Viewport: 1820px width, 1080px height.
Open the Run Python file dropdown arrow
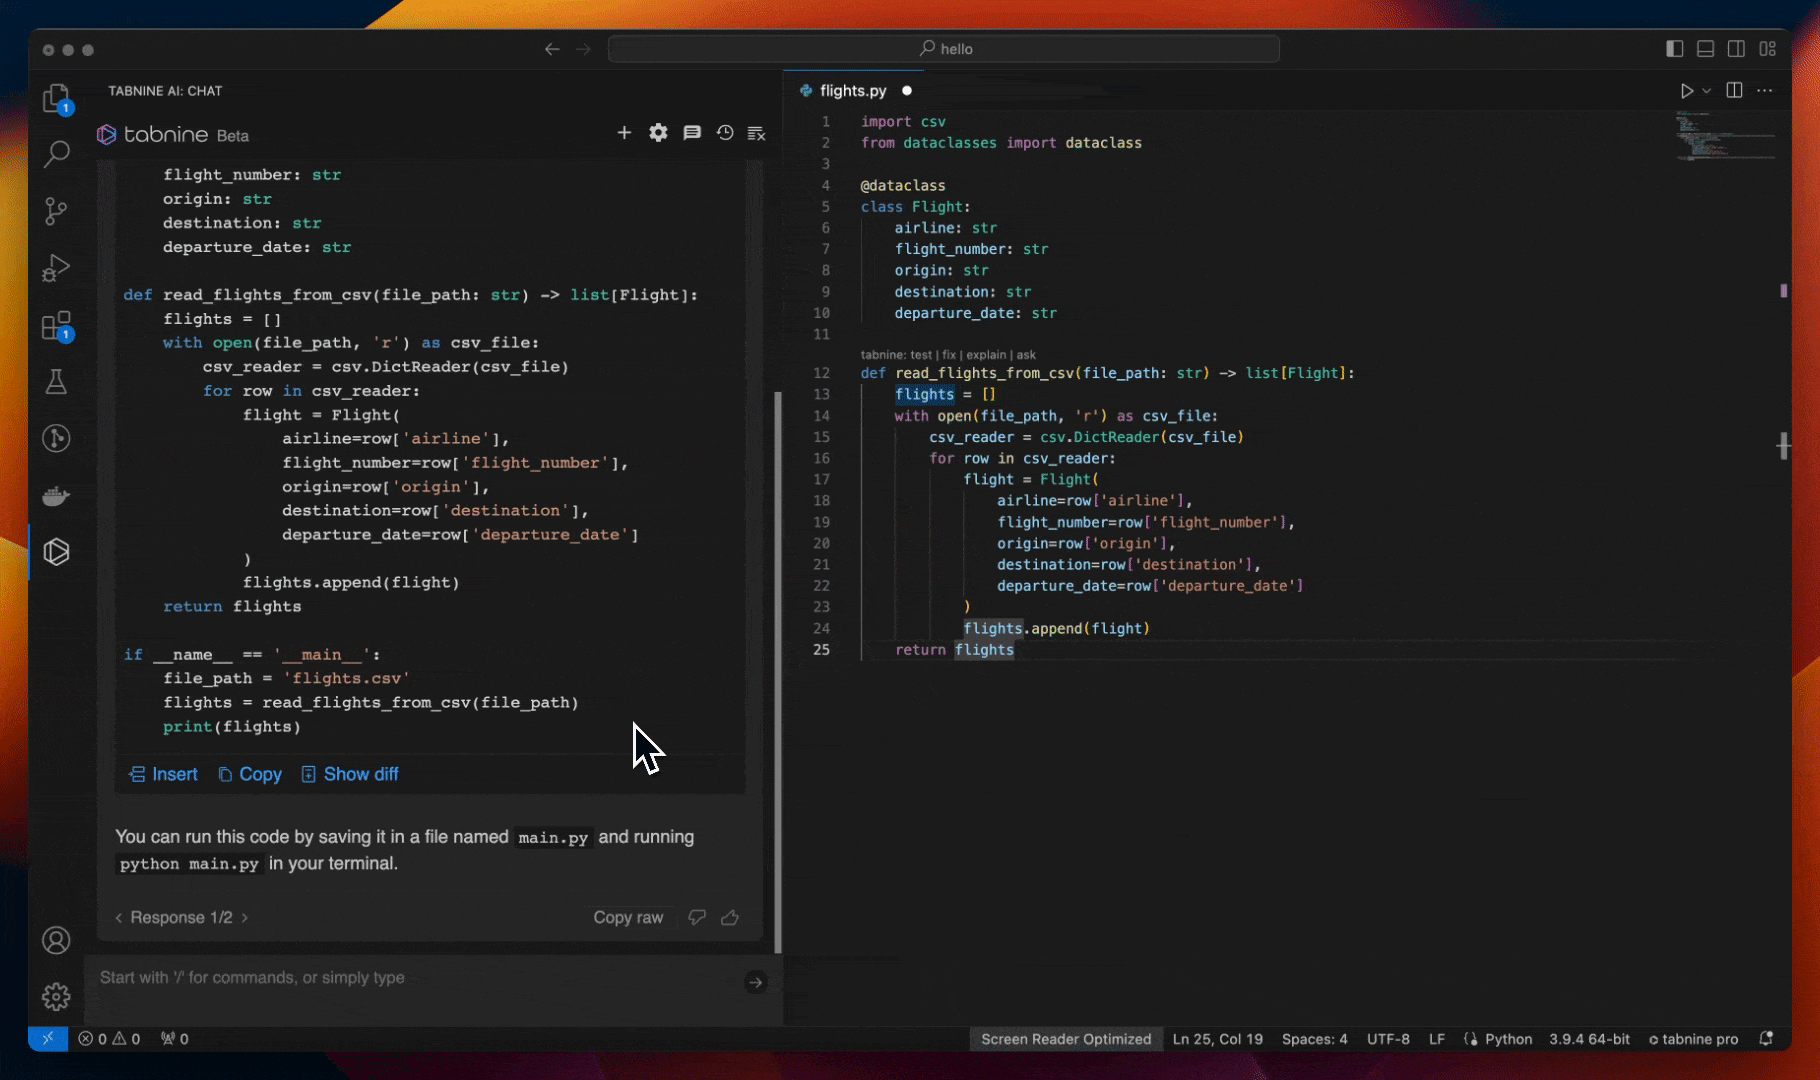click(x=1707, y=91)
